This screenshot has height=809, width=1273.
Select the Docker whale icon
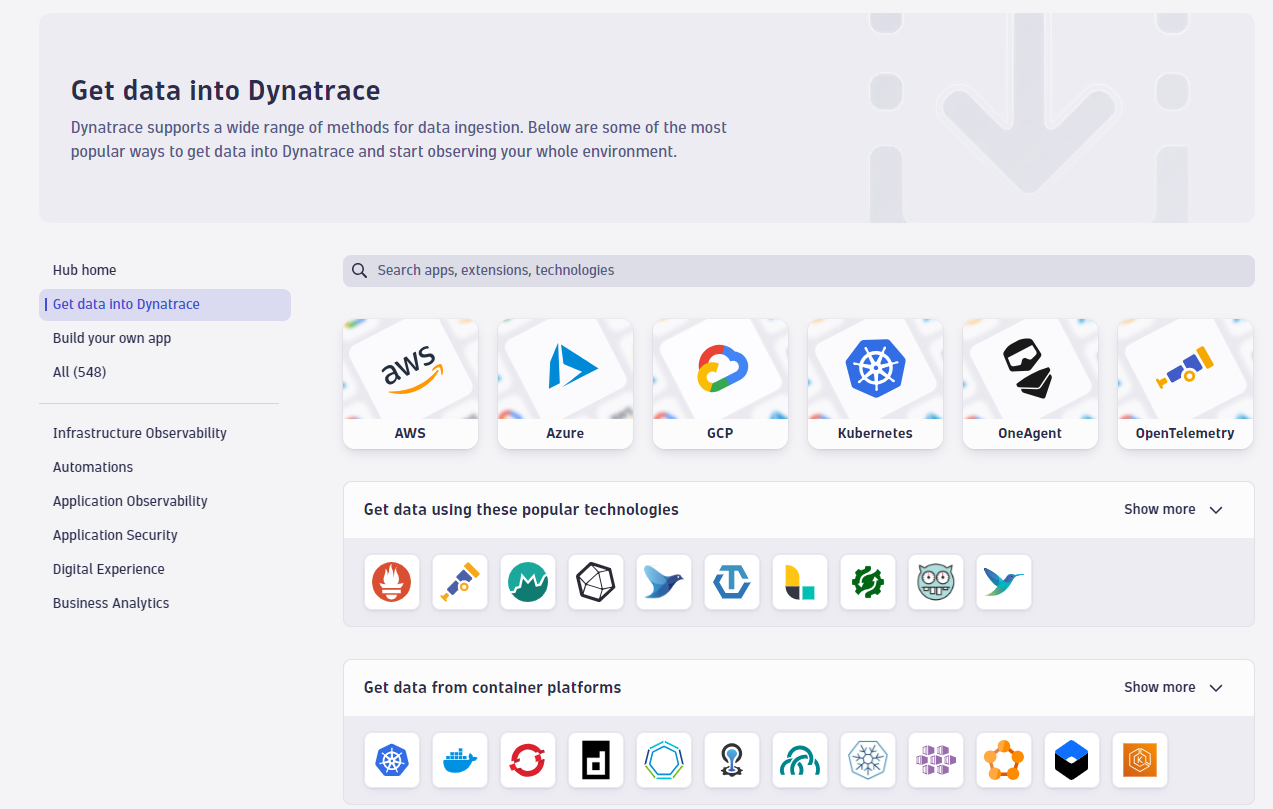[460, 760]
